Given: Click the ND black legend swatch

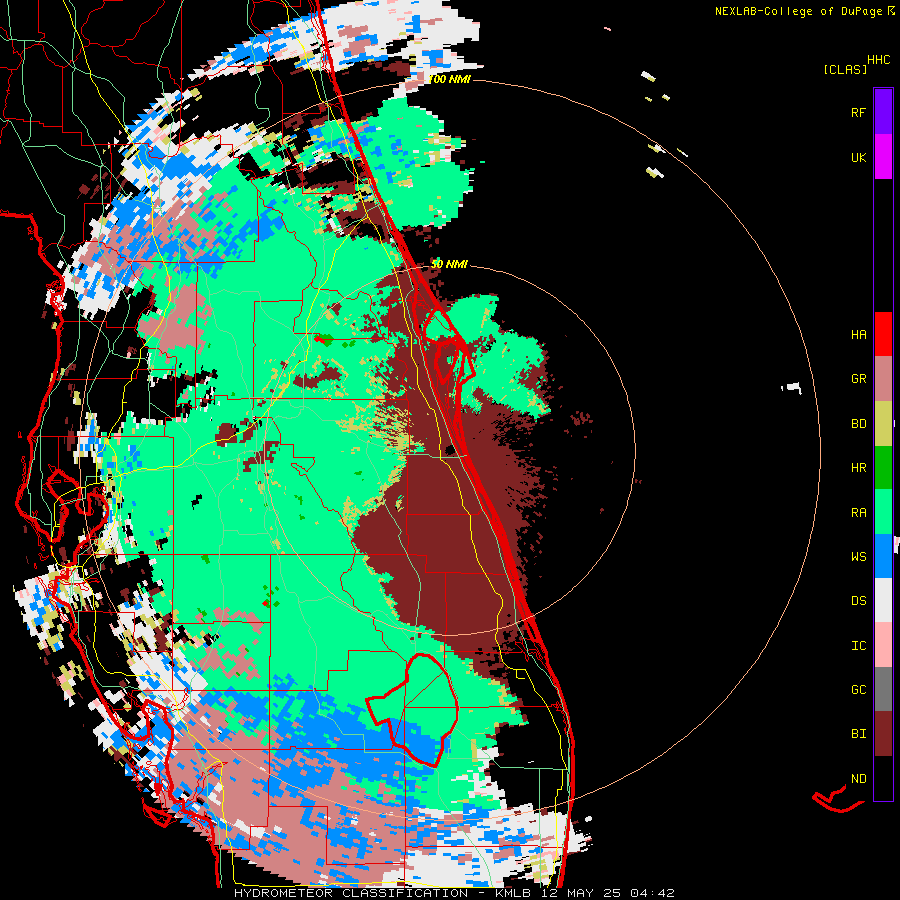Looking at the screenshot, I should tap(883, 778).
